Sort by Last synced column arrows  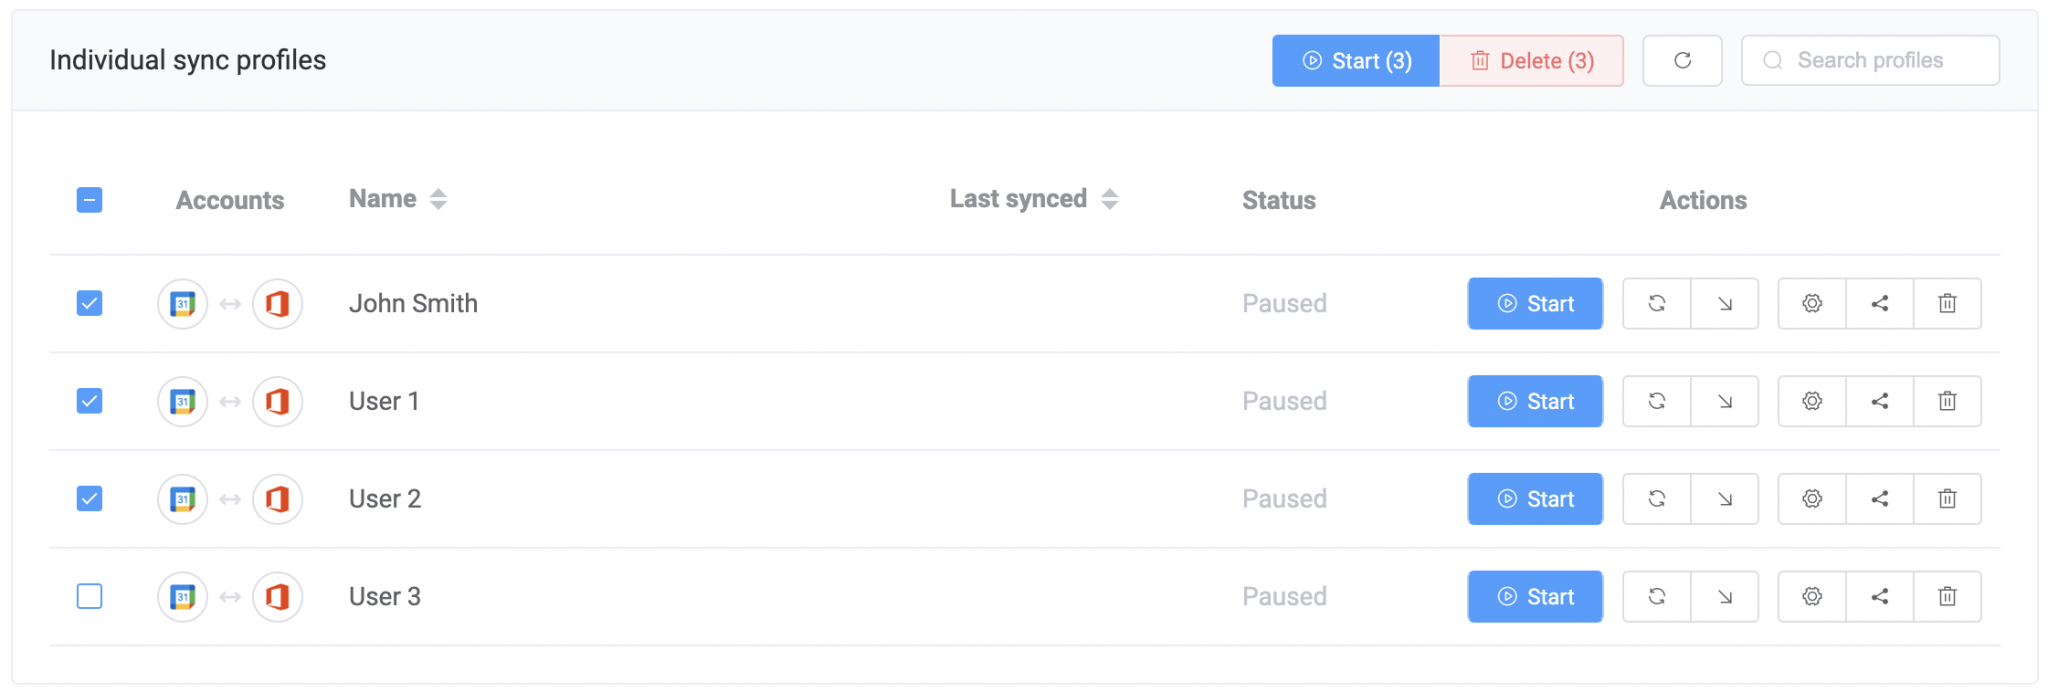pos(1110,198)
